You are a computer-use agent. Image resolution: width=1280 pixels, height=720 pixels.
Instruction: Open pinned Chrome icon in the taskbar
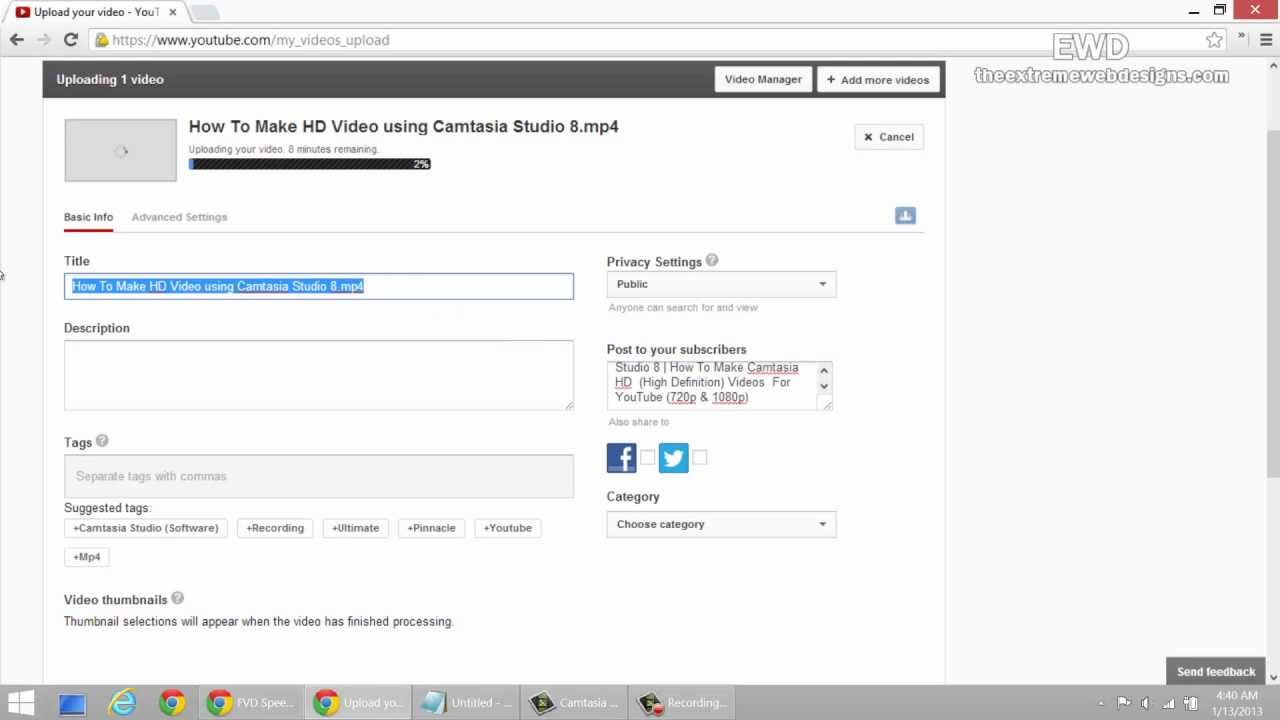pyautogui.click(x=172, y=702)
